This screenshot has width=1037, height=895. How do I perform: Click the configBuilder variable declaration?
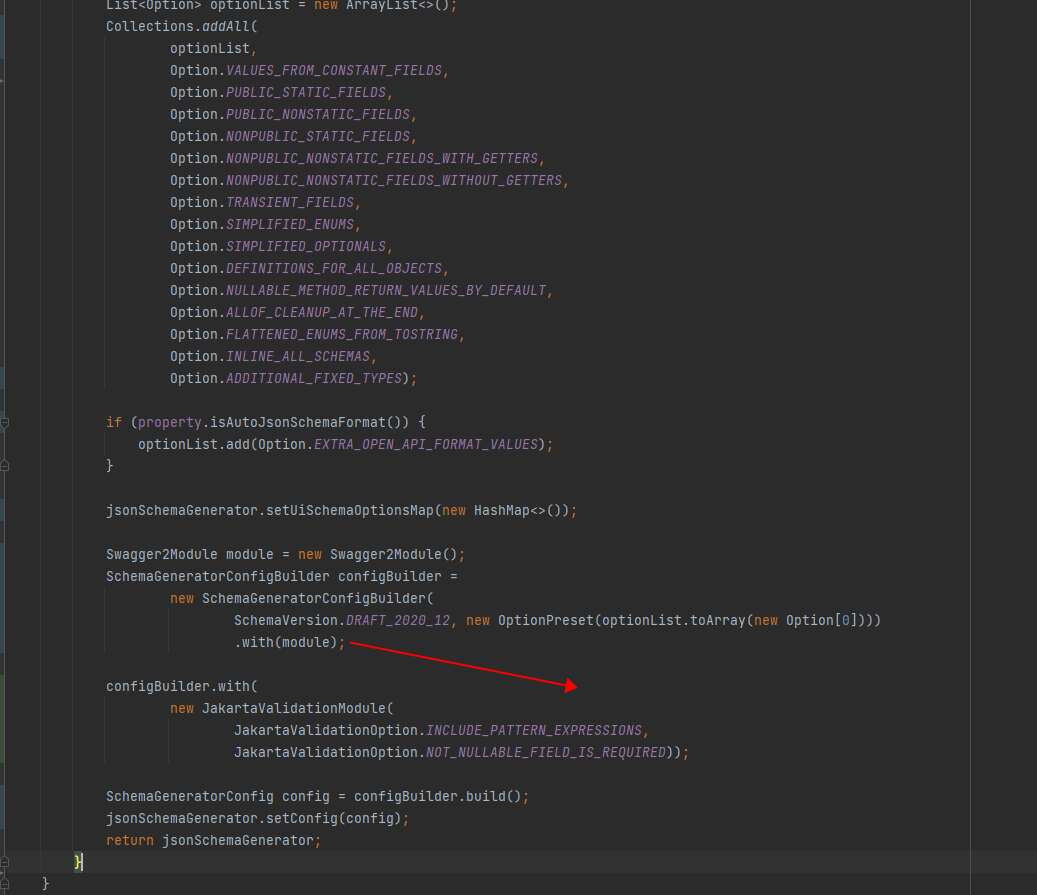pyautogui.click(x=390, y=576)
